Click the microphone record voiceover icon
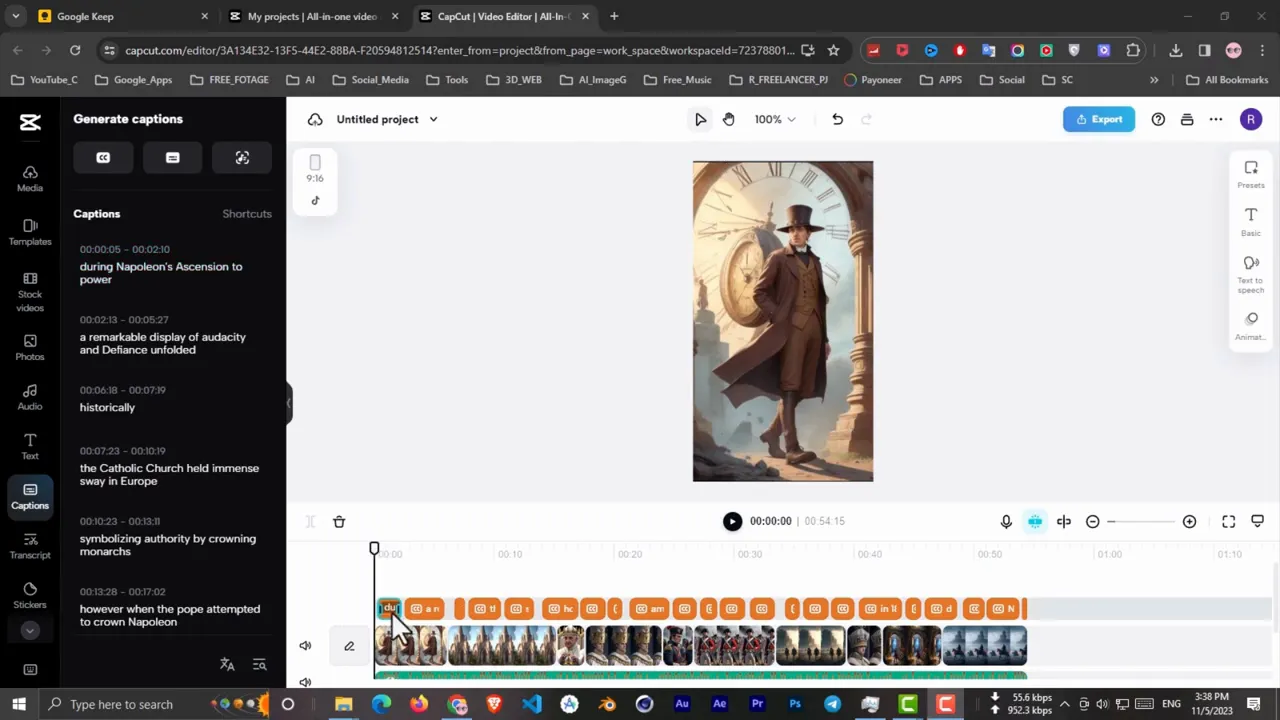 1006,521
